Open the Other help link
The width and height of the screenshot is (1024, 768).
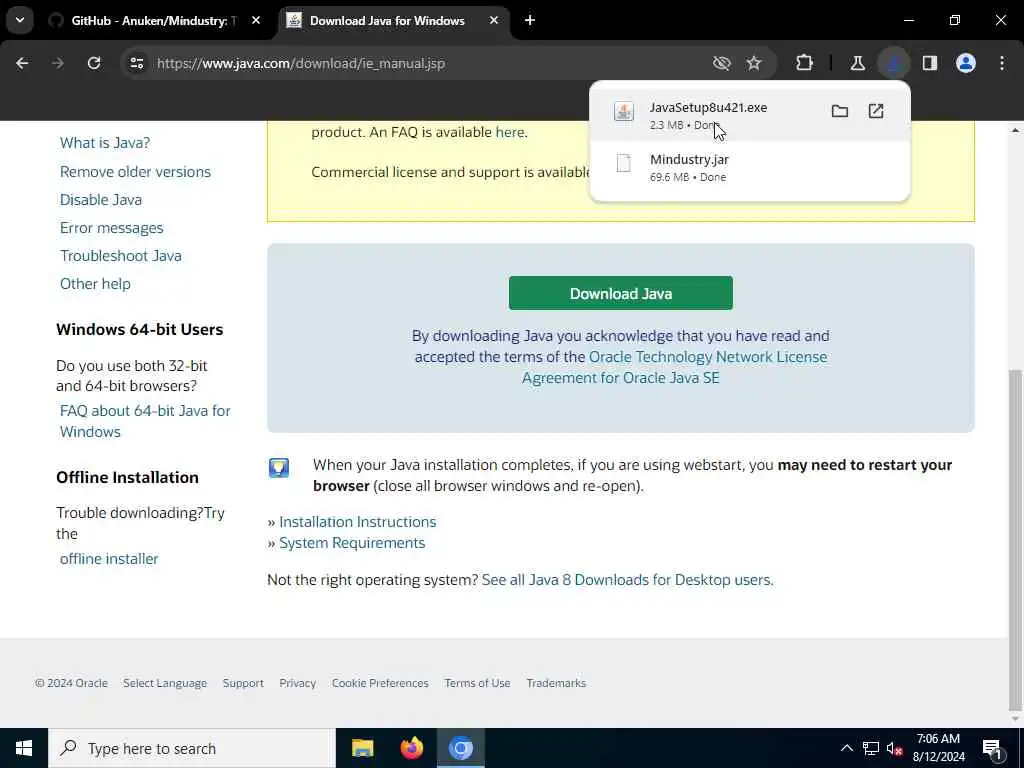pyautogui.click(x=95, y=284)
